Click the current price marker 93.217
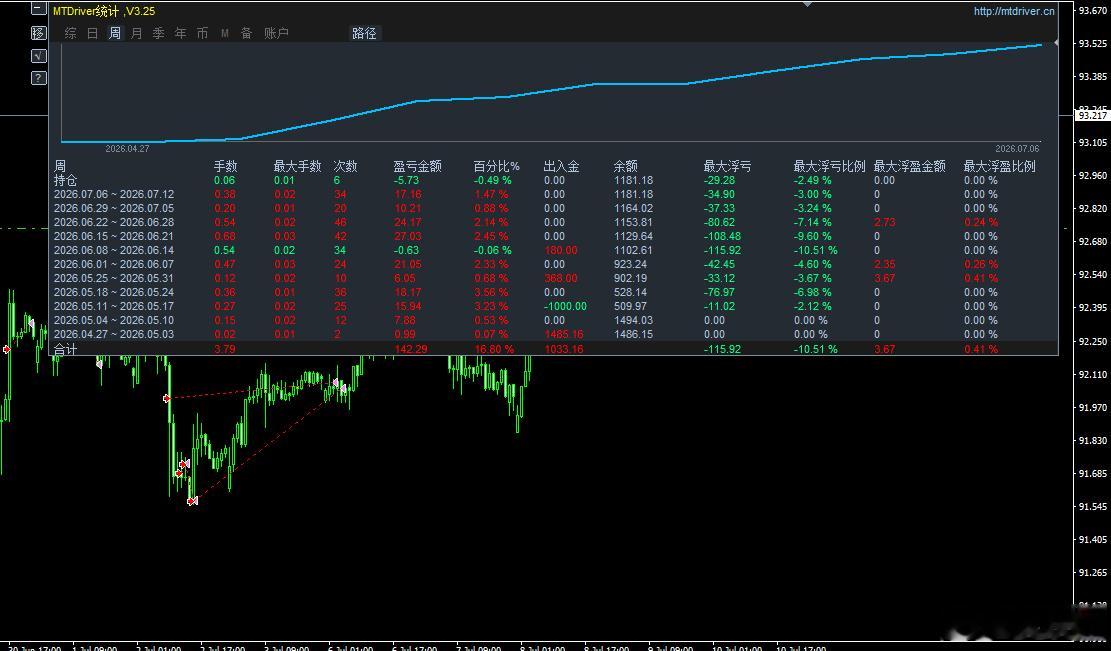Viewport: 1111px width, 651px height. [1093, 115]
